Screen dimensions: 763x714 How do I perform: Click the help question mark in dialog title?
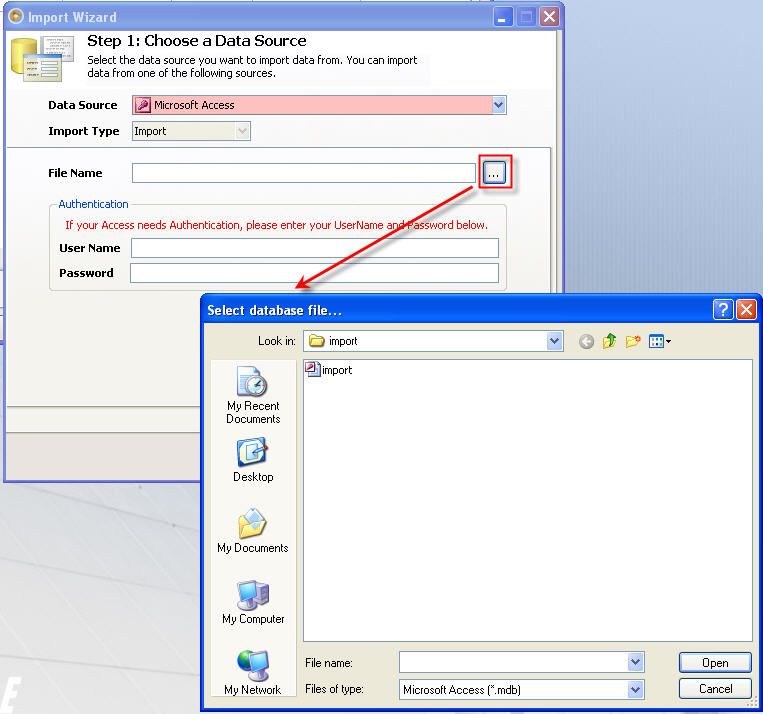pyautogui.click(x=723, y=310)
